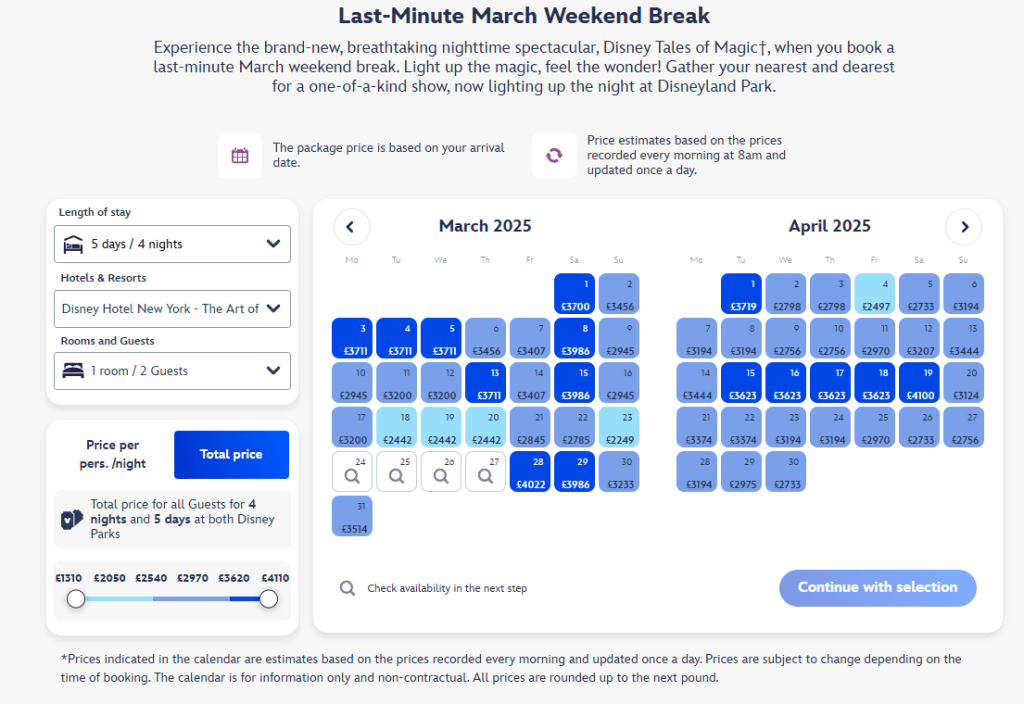This screenshot has width=1024, height=704.
Task: Open the Length of stay dropdown
Action: tap(172, 243)
